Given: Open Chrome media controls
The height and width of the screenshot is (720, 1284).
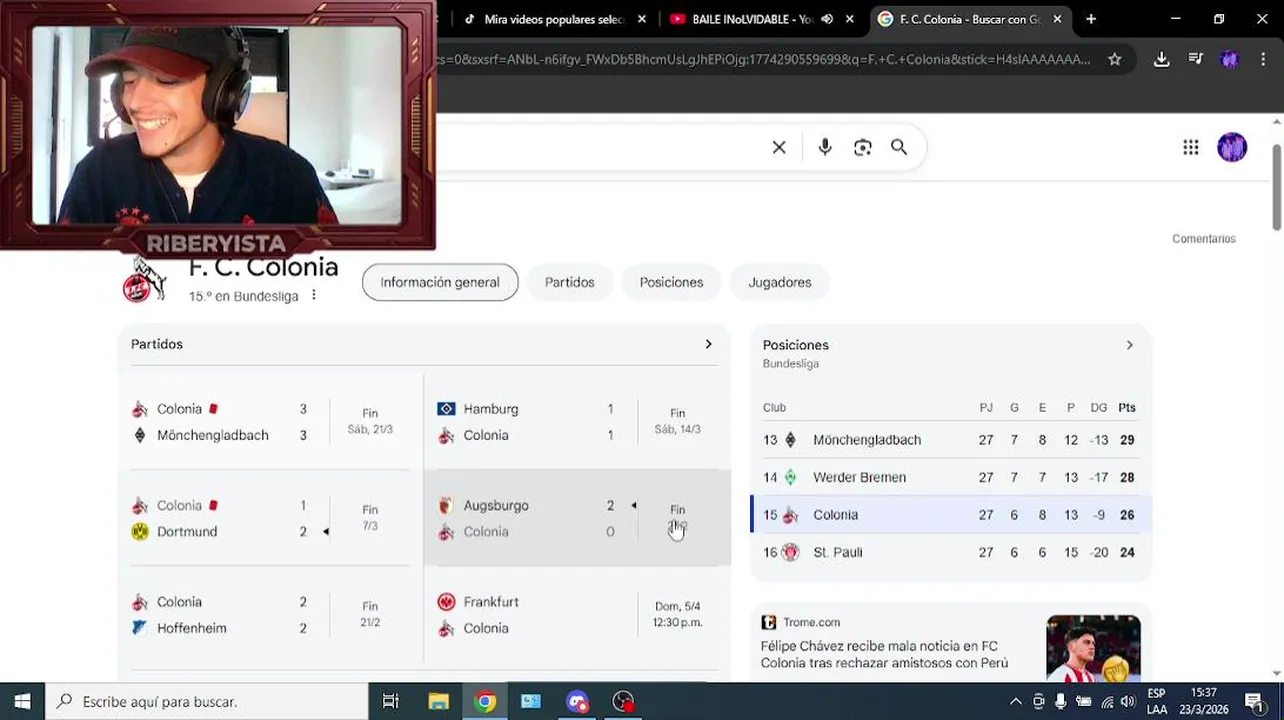Looking at the screenshot, I should 1195,59.
